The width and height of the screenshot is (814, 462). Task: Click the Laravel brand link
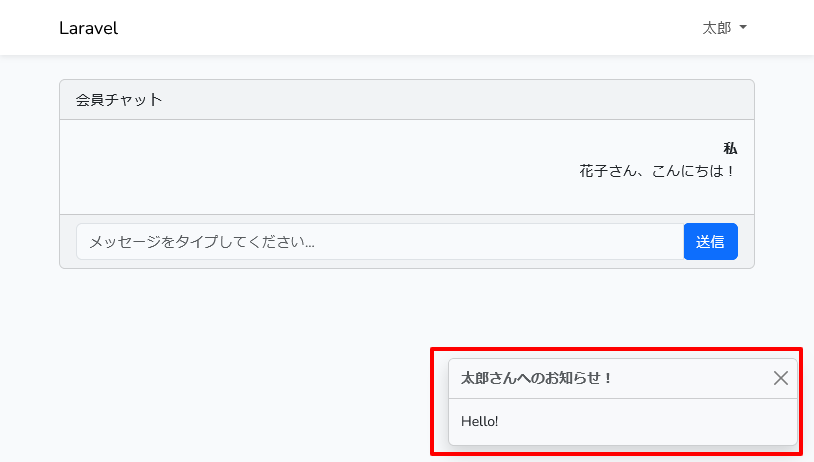tap(88, 28)
